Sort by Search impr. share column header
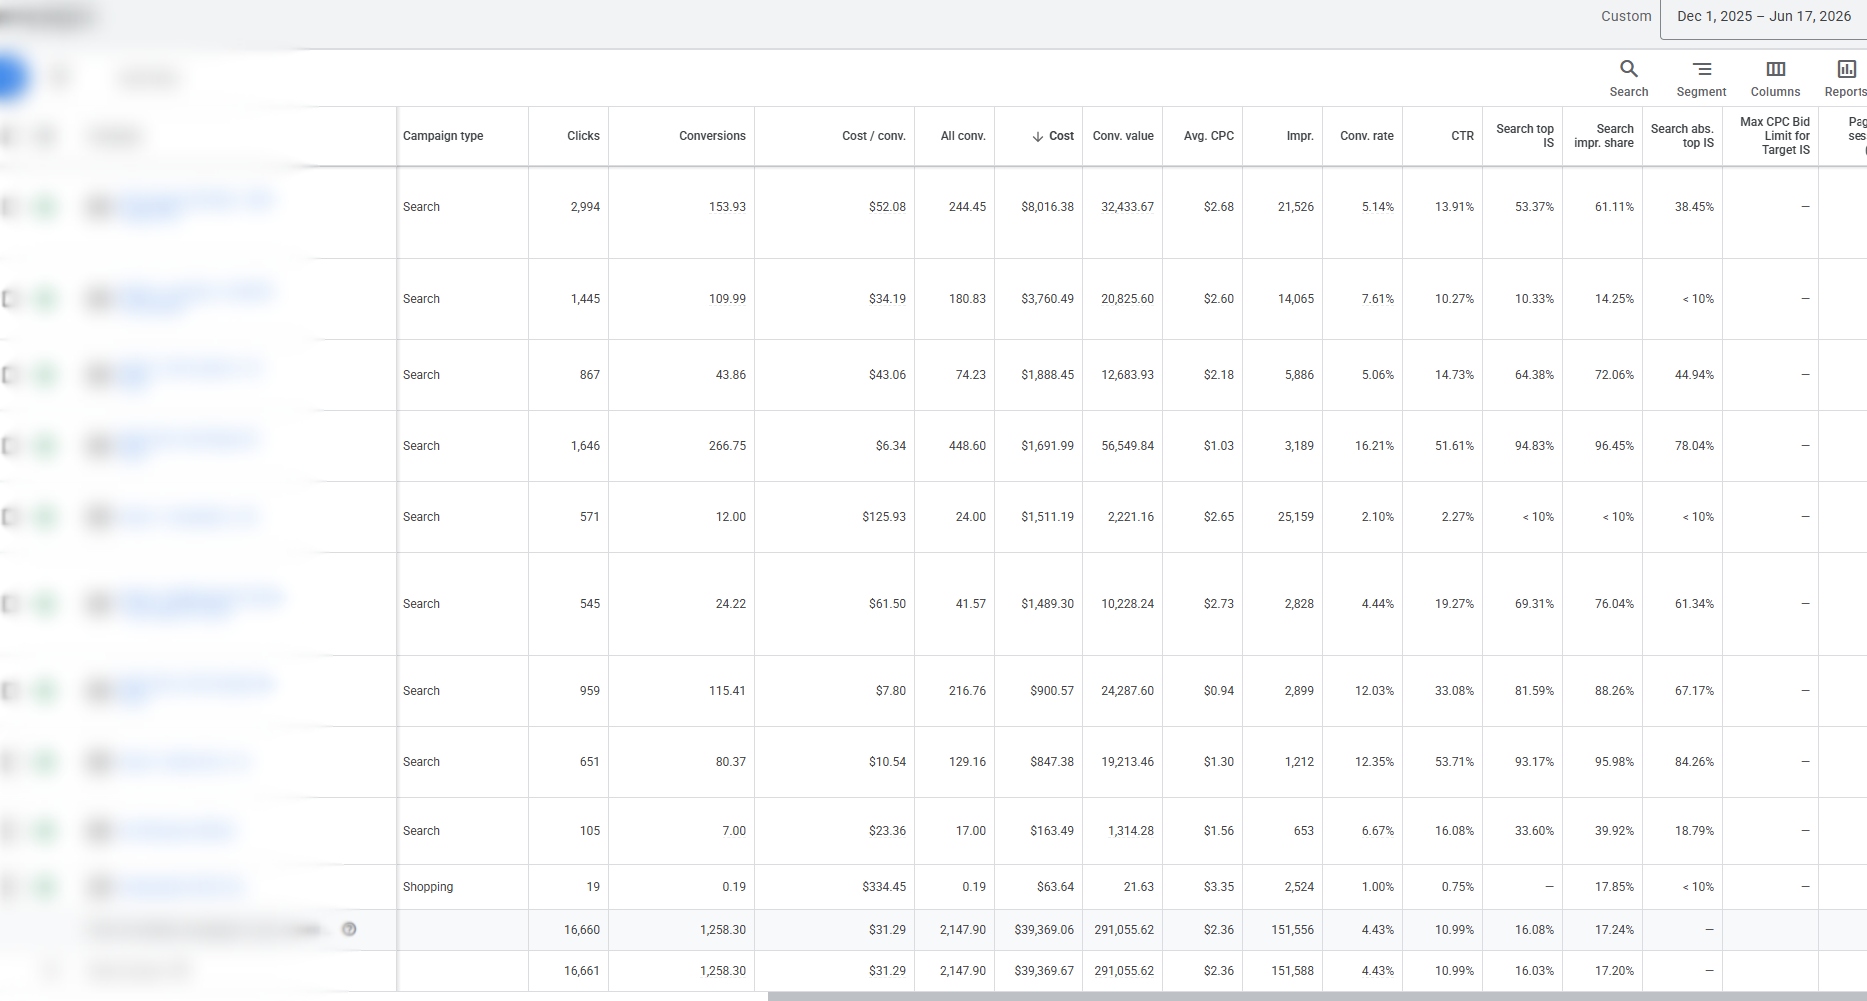This screenshot has width=1867, height=1001. point(1604,136)
